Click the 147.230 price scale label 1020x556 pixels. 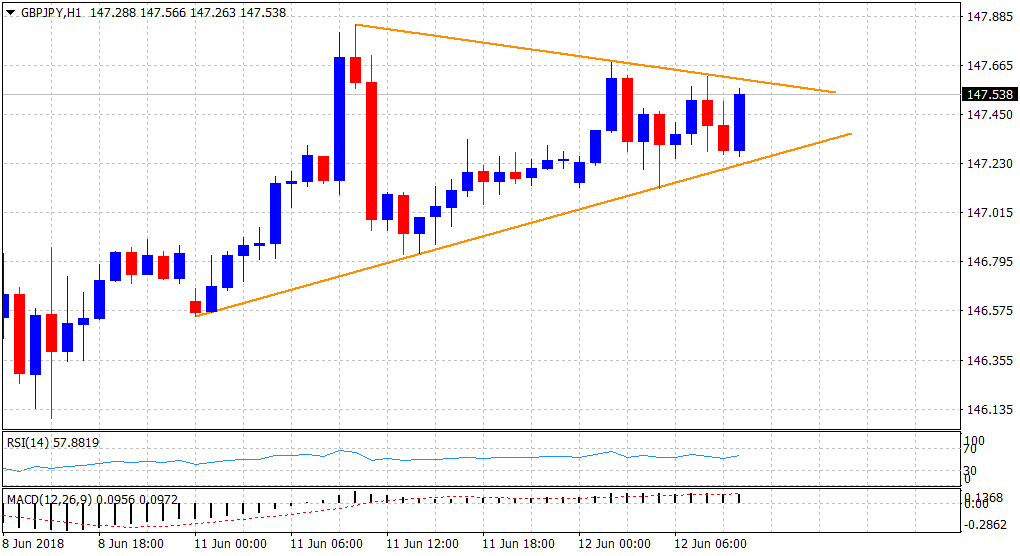point(990,164)
